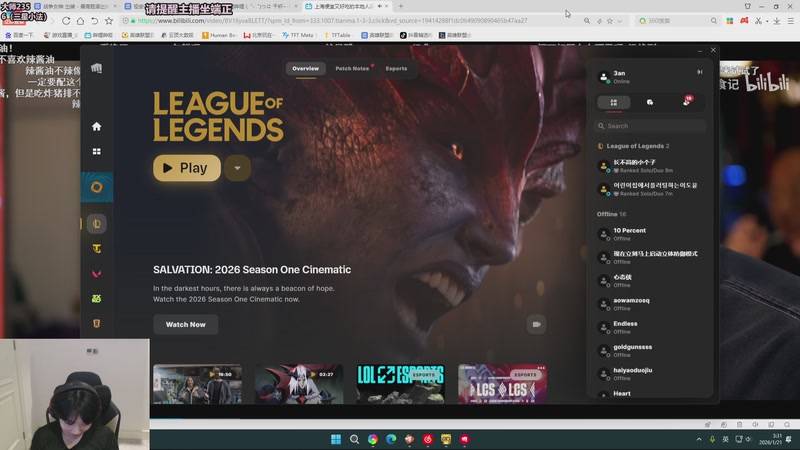Image resolution: width=800 pixels, height=450 pixels.
Task: Click the browser download arrow icon
Action: click(777, 21)
